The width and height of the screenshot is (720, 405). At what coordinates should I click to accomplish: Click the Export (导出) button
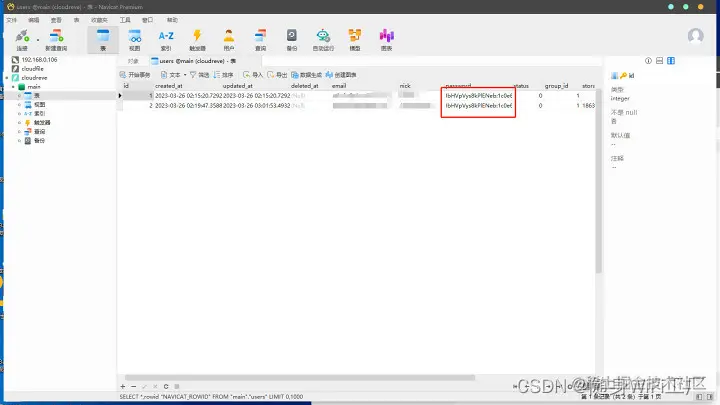click(x=277, y=75)
